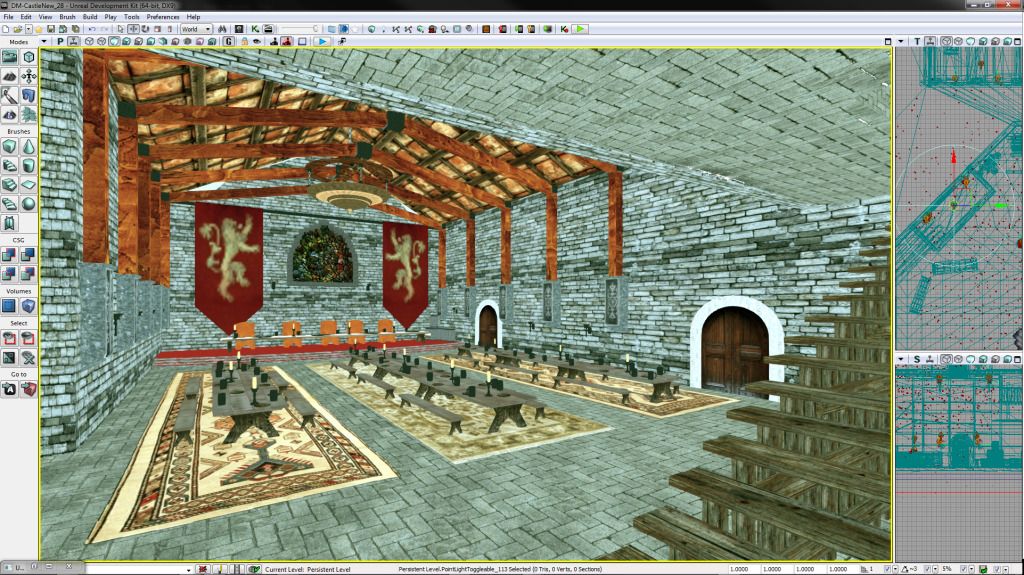
Task: Click the blue Play in Viewport arrow
Action: pyautogui.click(x=322, y=41)
